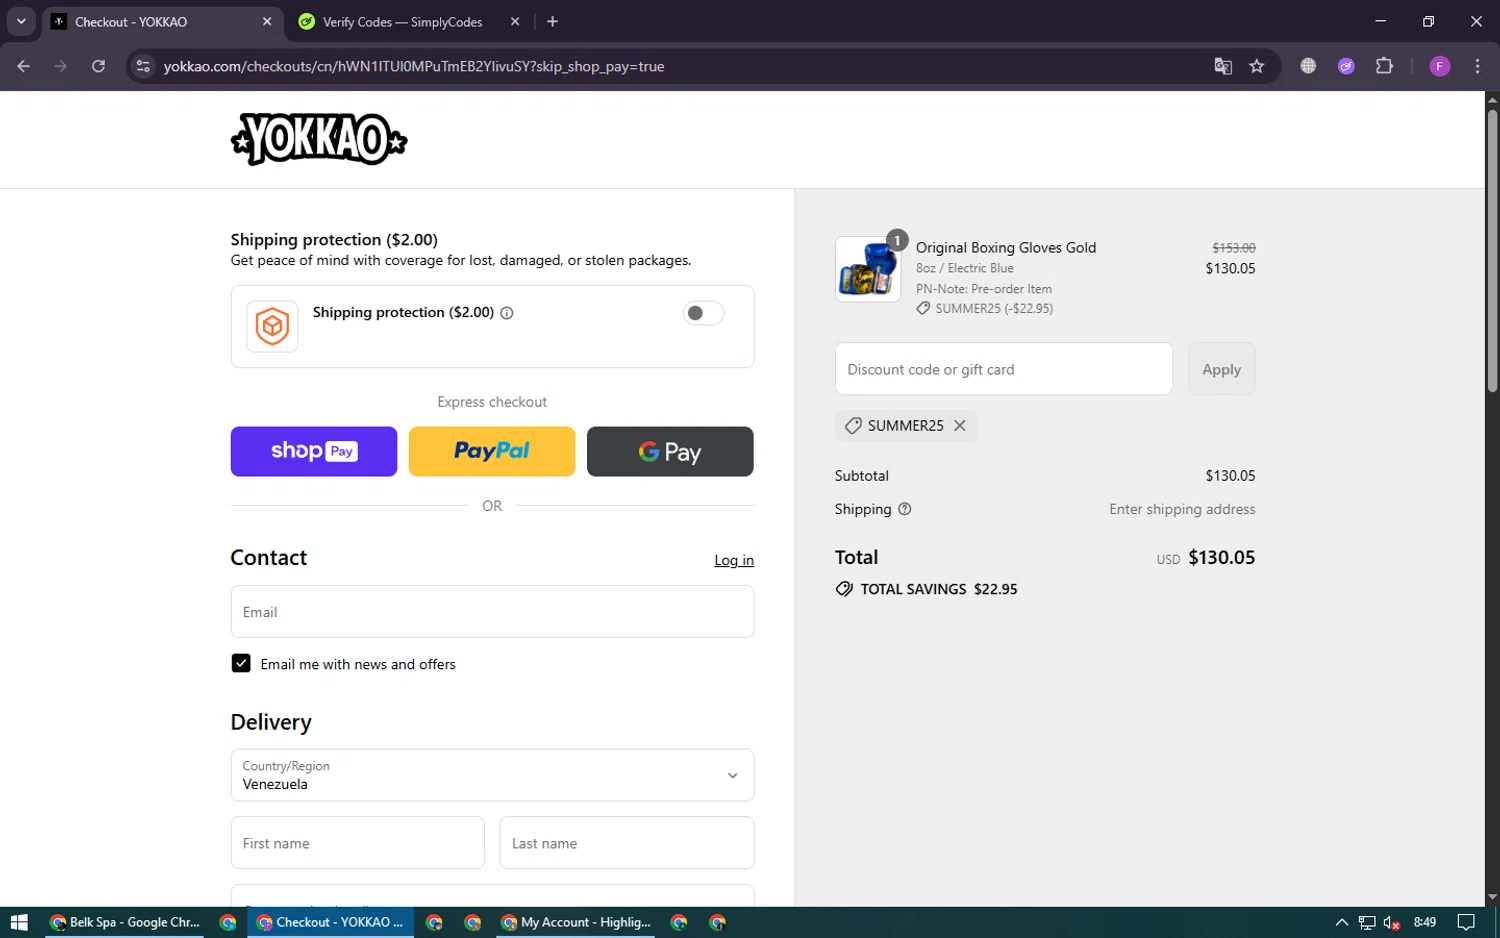Click the taskbar clock showing 8:49
This screenshot has width=1500, height=938.
coord(1425,922)
